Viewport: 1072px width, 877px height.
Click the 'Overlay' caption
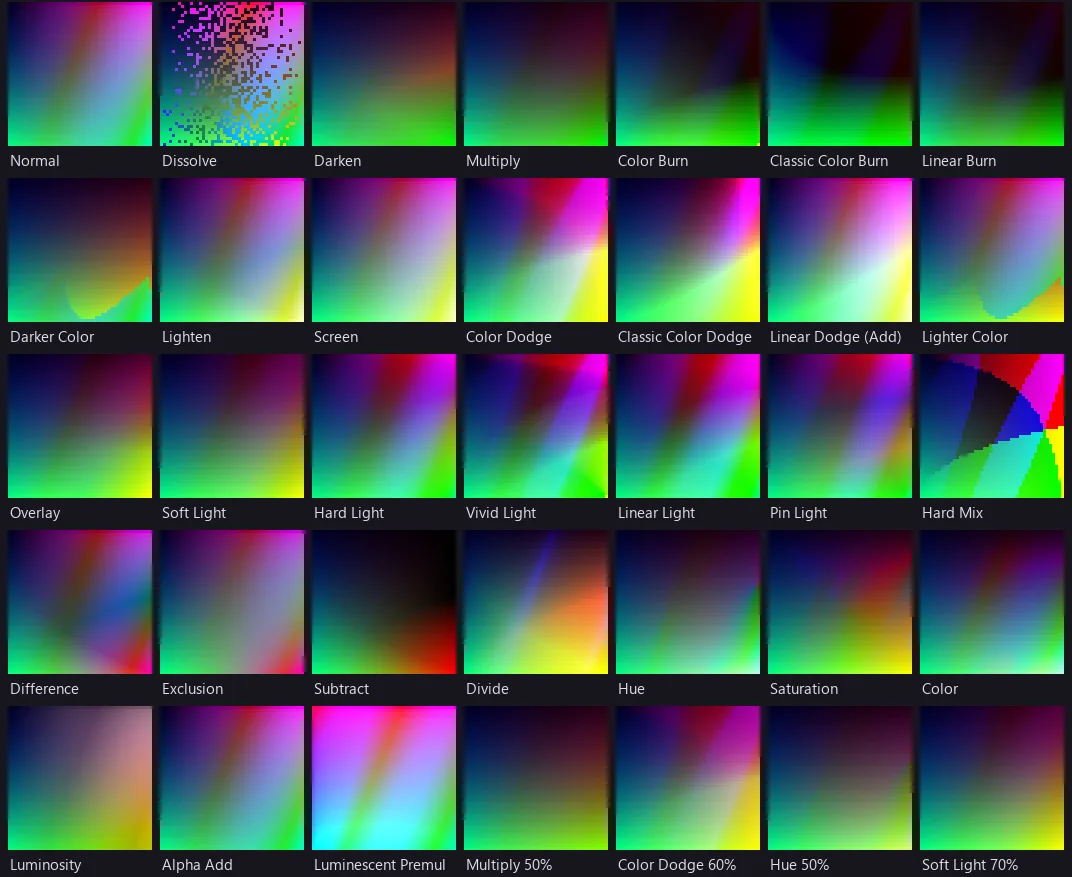(36, 513)
